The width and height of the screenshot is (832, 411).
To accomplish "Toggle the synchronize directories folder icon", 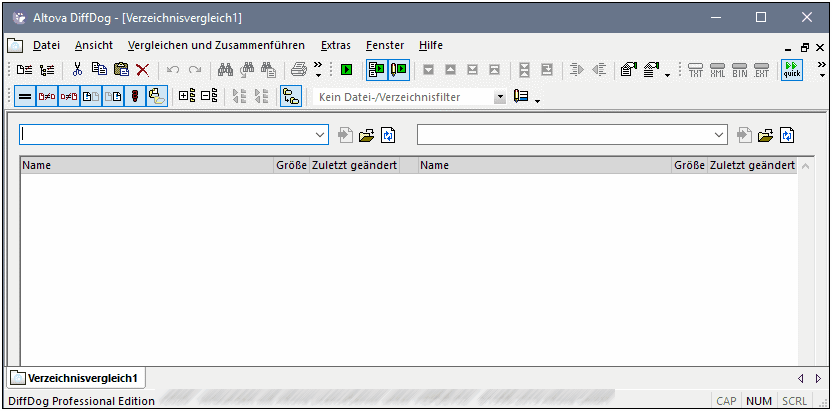I will point(291,97).
